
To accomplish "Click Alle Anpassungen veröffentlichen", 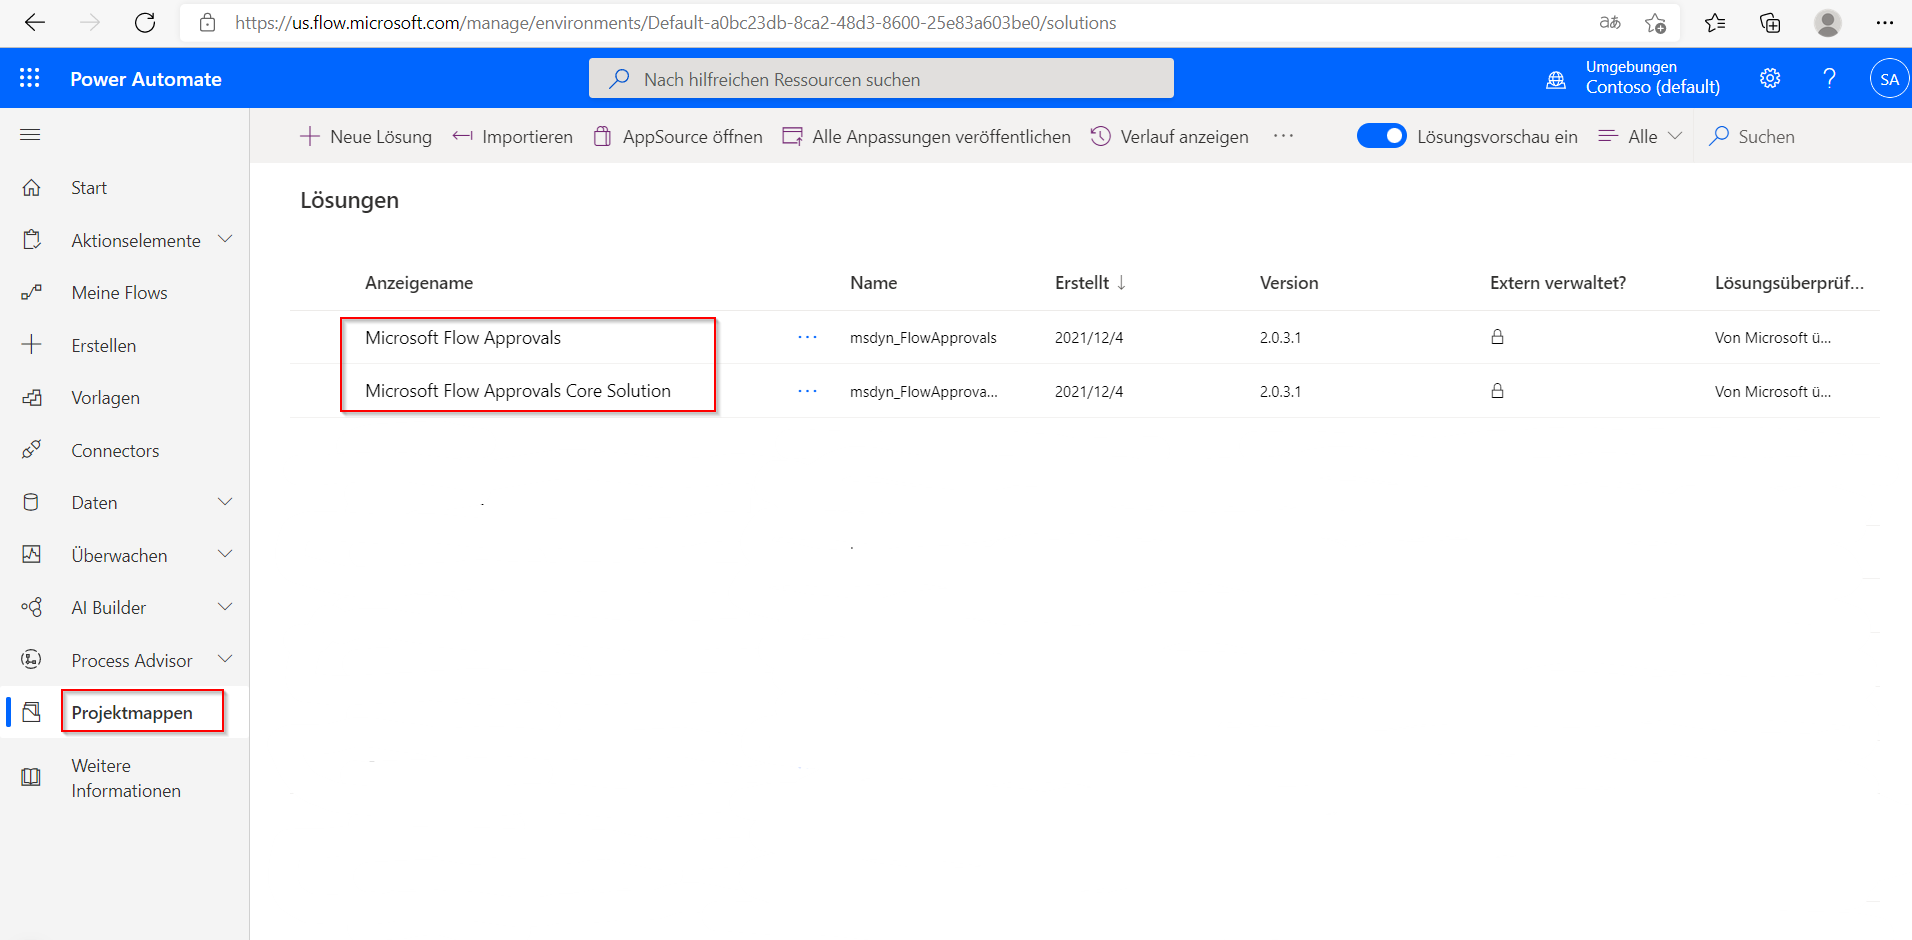I will point(926,136).
